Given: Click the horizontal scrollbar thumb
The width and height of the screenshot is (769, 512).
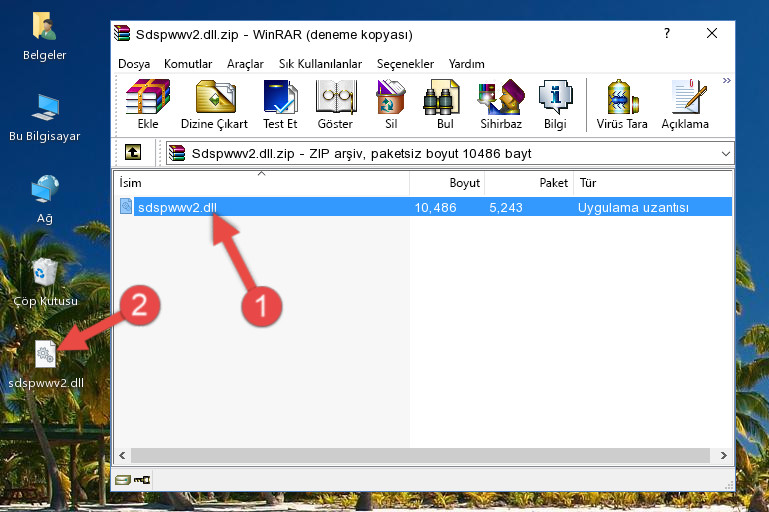Looking at the screenshot, I should (x=420, y=455).
